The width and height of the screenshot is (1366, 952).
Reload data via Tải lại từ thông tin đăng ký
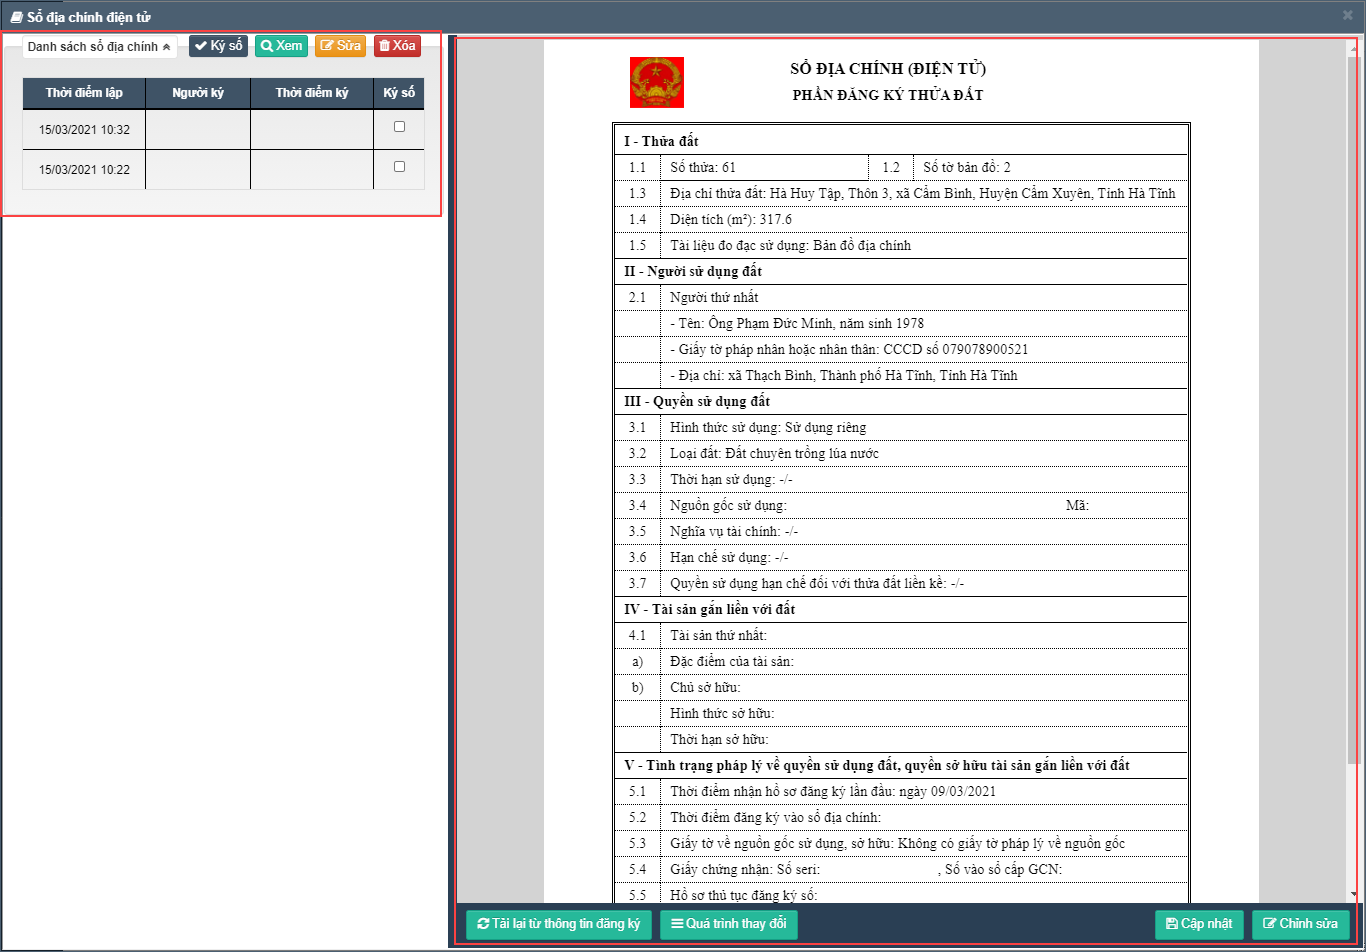558,924
